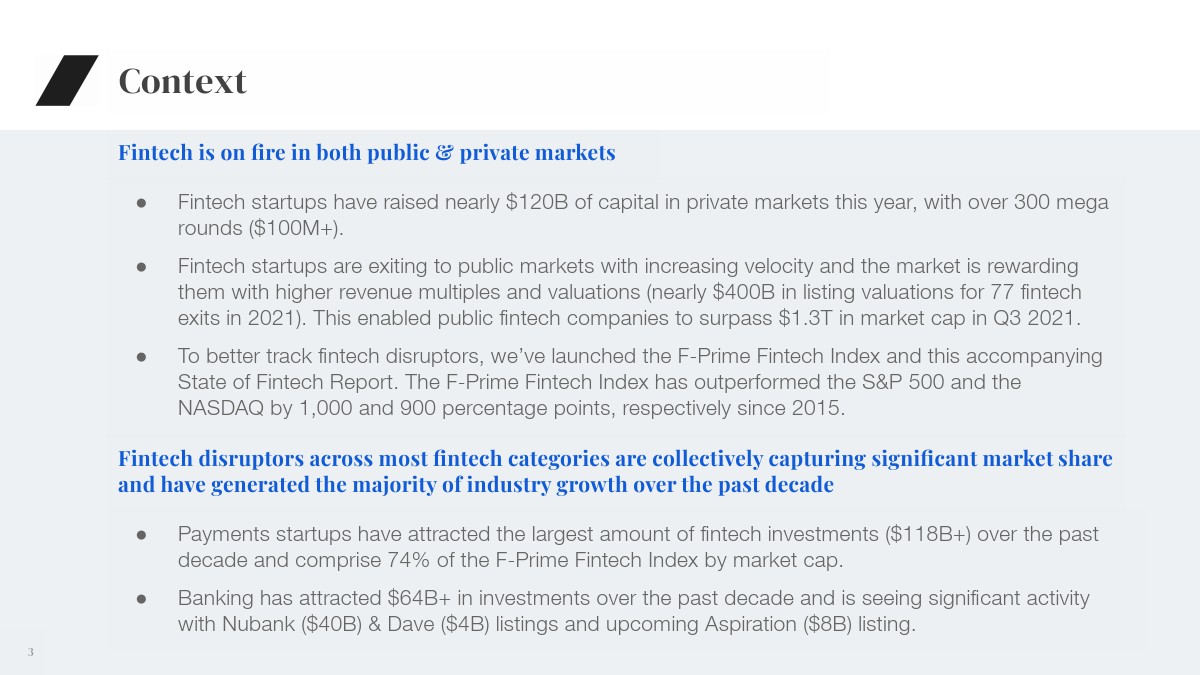Click the bullet dot before "Payments startups"
The height and width of the screenshot is (675, 1200).
tap(142, 534)
